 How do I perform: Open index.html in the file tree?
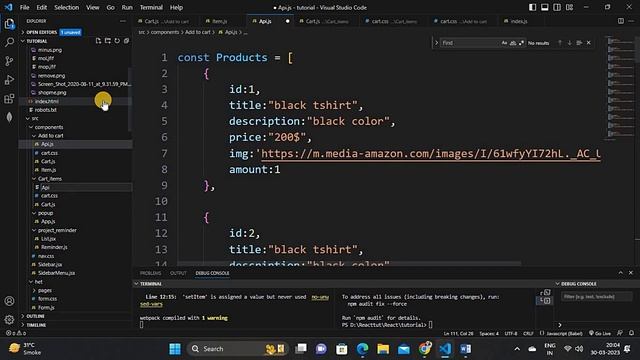(47, 101)
